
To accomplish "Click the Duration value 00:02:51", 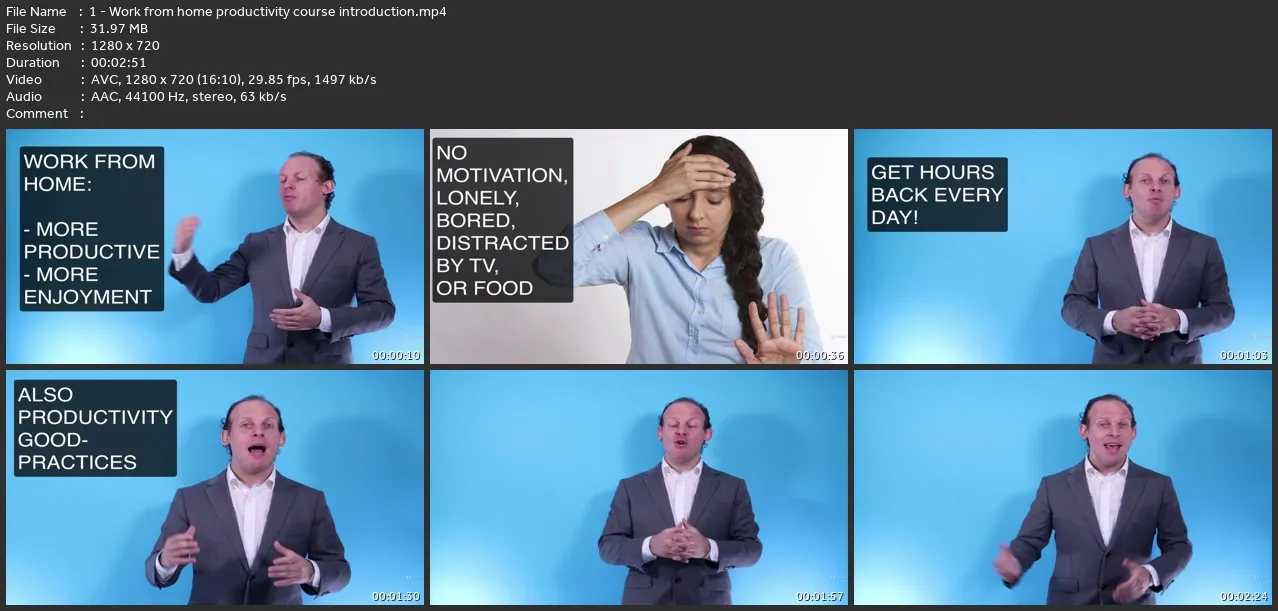I will 118,63.
